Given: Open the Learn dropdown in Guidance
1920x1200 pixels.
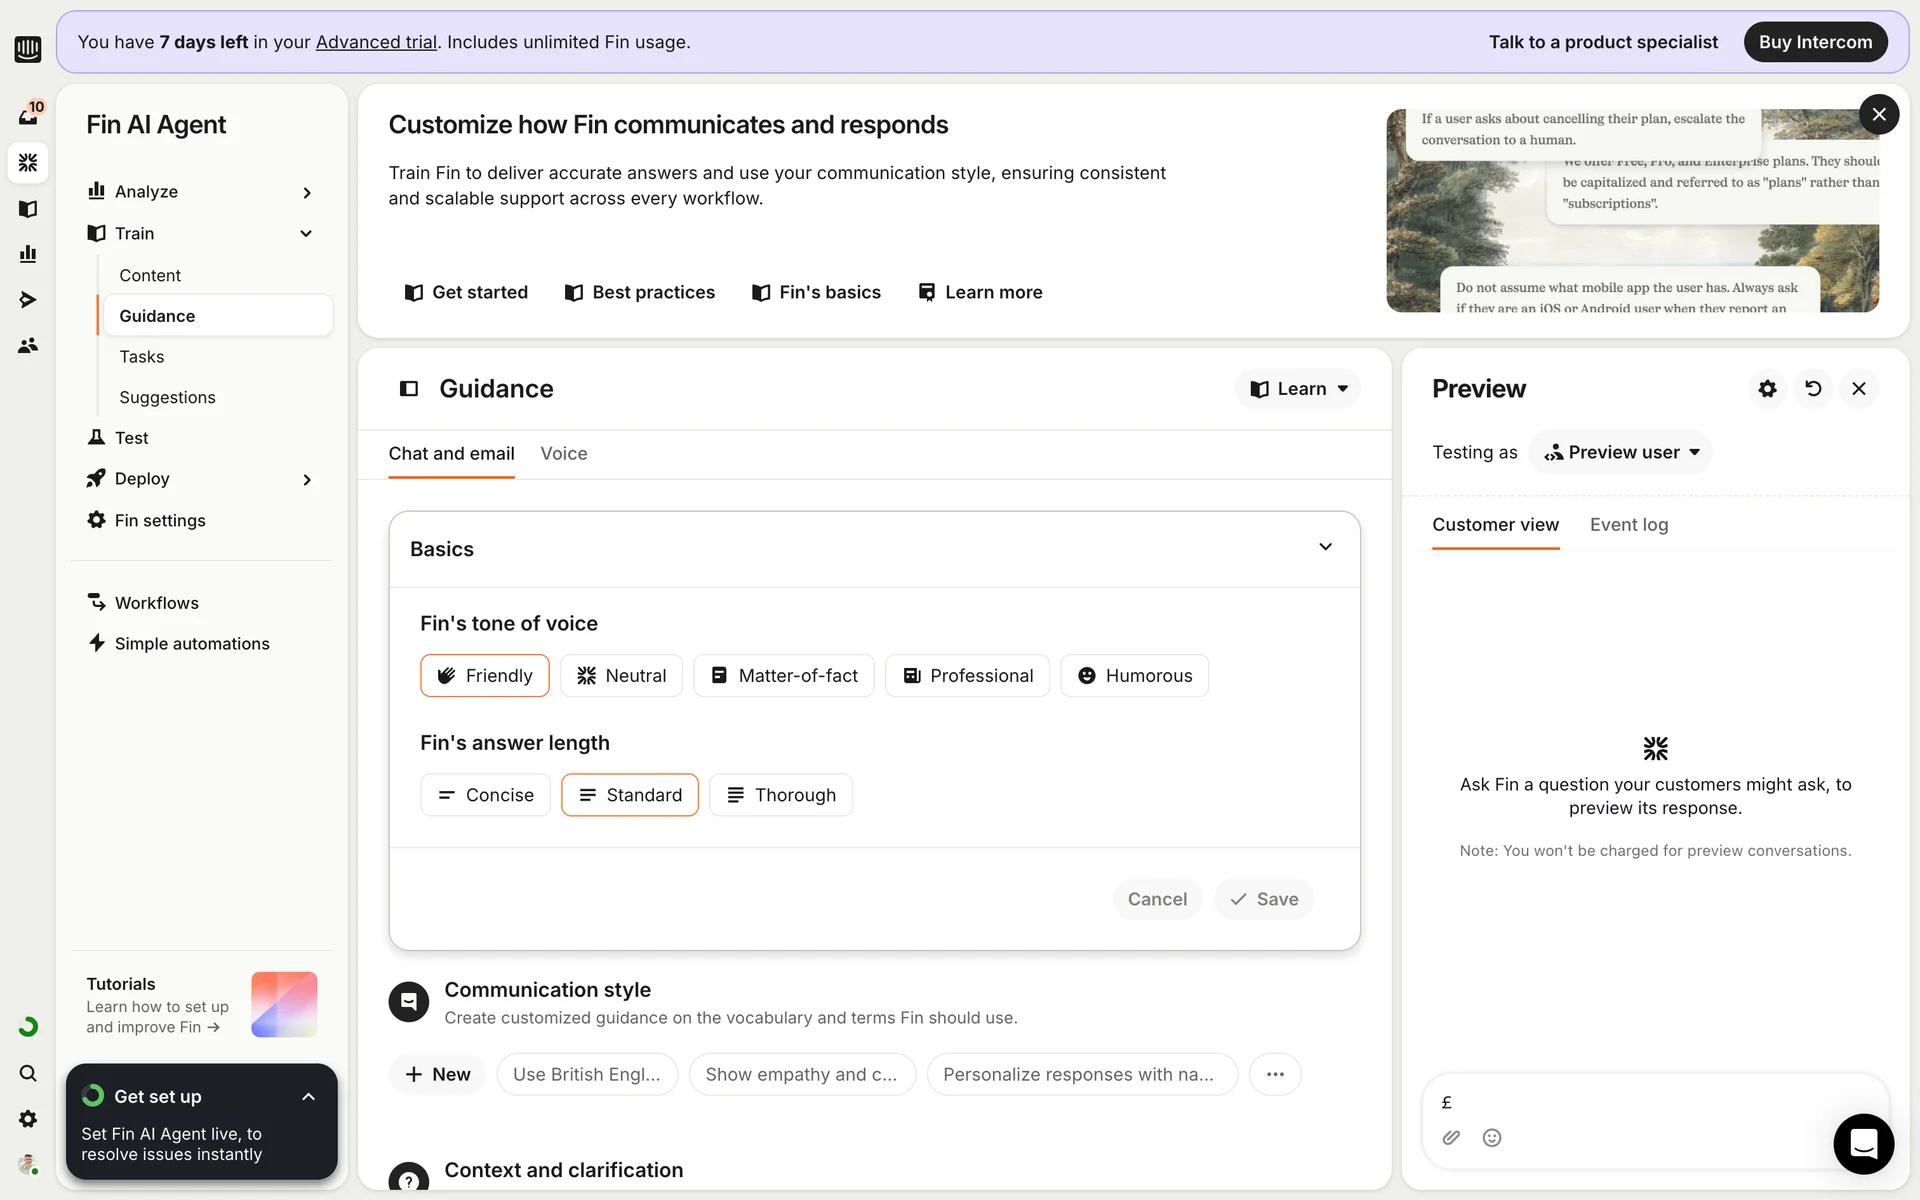Looking at the screenshot, I should pos(1298,389).
